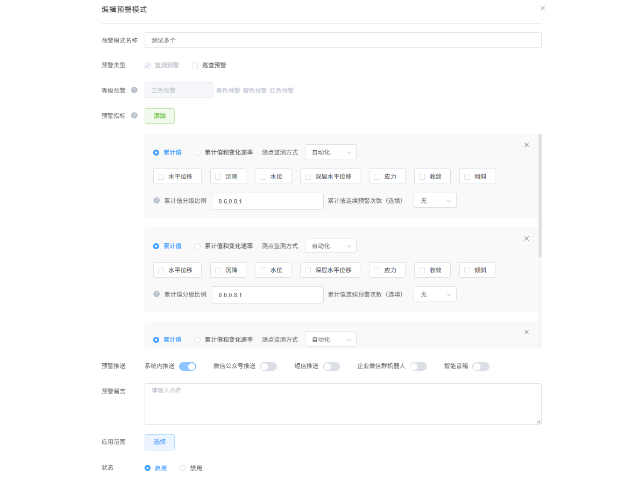Select 累计值和变化速率 radio in first block
The image size is (640, 480).
click(x=198, y=152)
